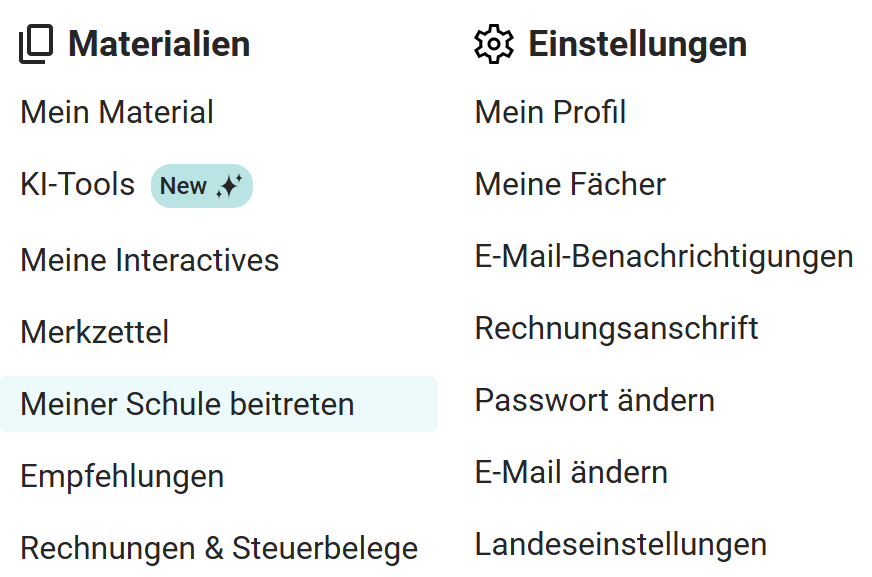The height and width of the screenshot is (577, 872).
Task: Open Meine Interactives
Action: (x=149, y=260)
